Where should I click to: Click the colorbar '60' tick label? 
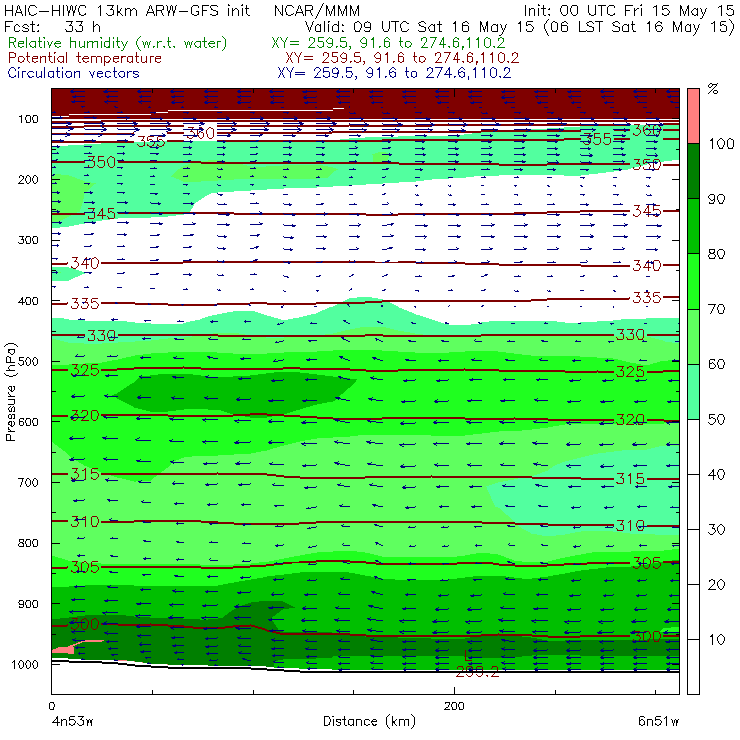click(716, 364)
